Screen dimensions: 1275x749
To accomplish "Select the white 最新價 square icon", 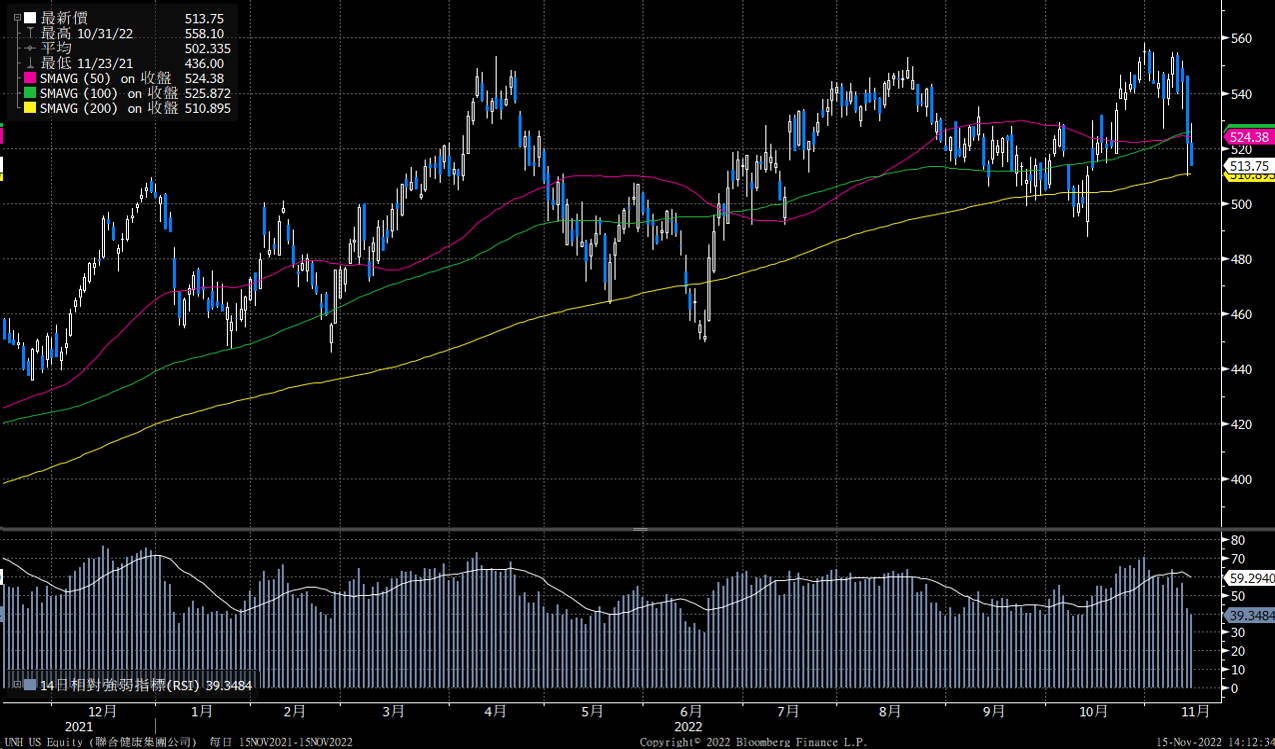I will (x=29, y=17).
